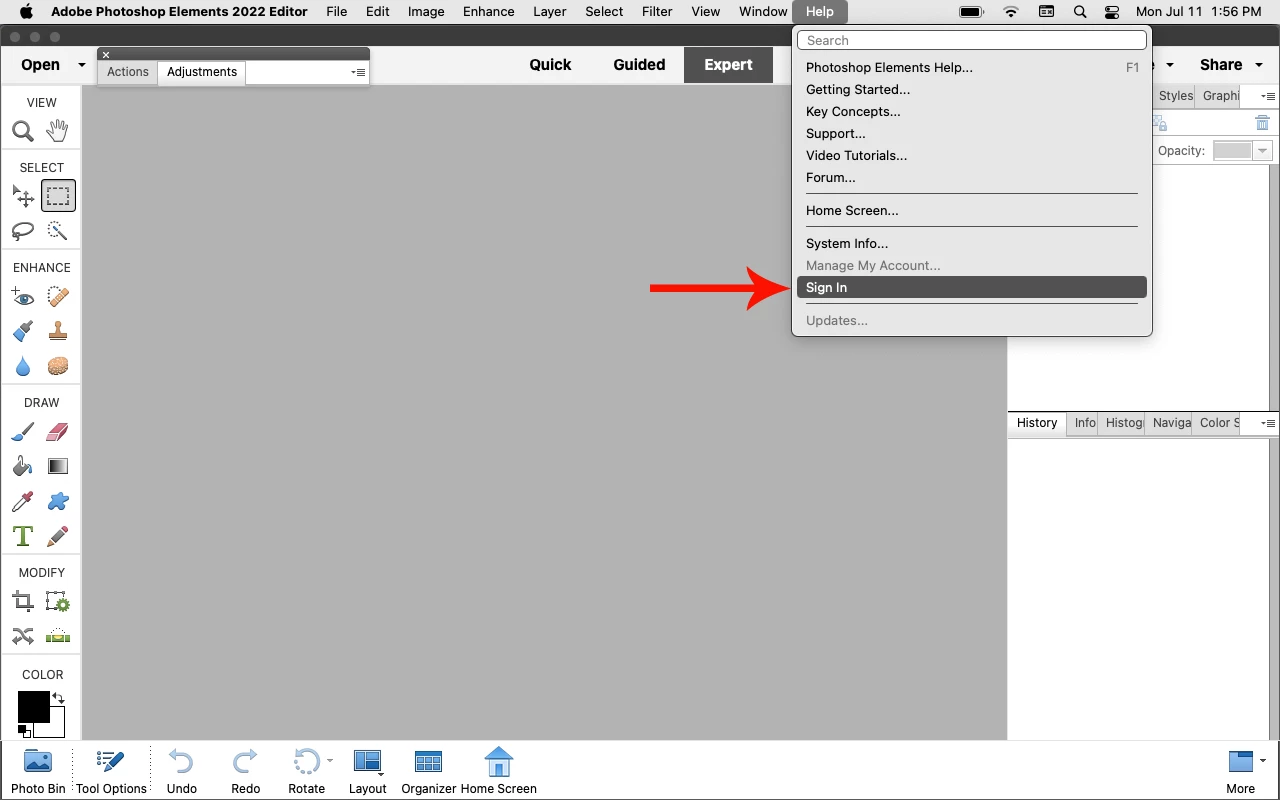Select the Gradient tool

pyautogui.click(x=58, y=466)
